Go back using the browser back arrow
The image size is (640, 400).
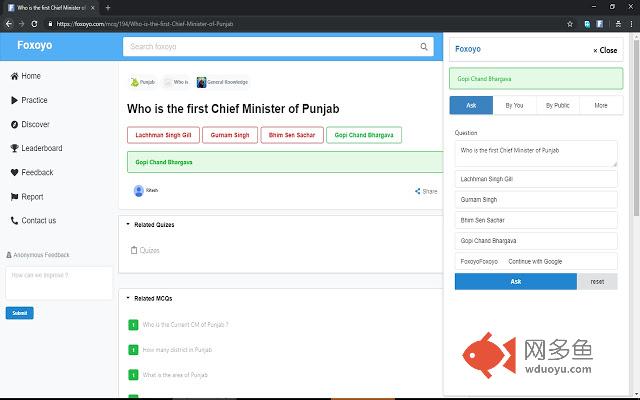[9, 24]
